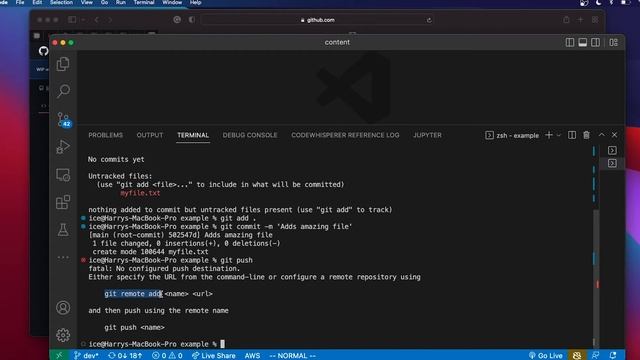Start server with Go Live
Viewport: 640px width, 360px height.
pos(546,356)
